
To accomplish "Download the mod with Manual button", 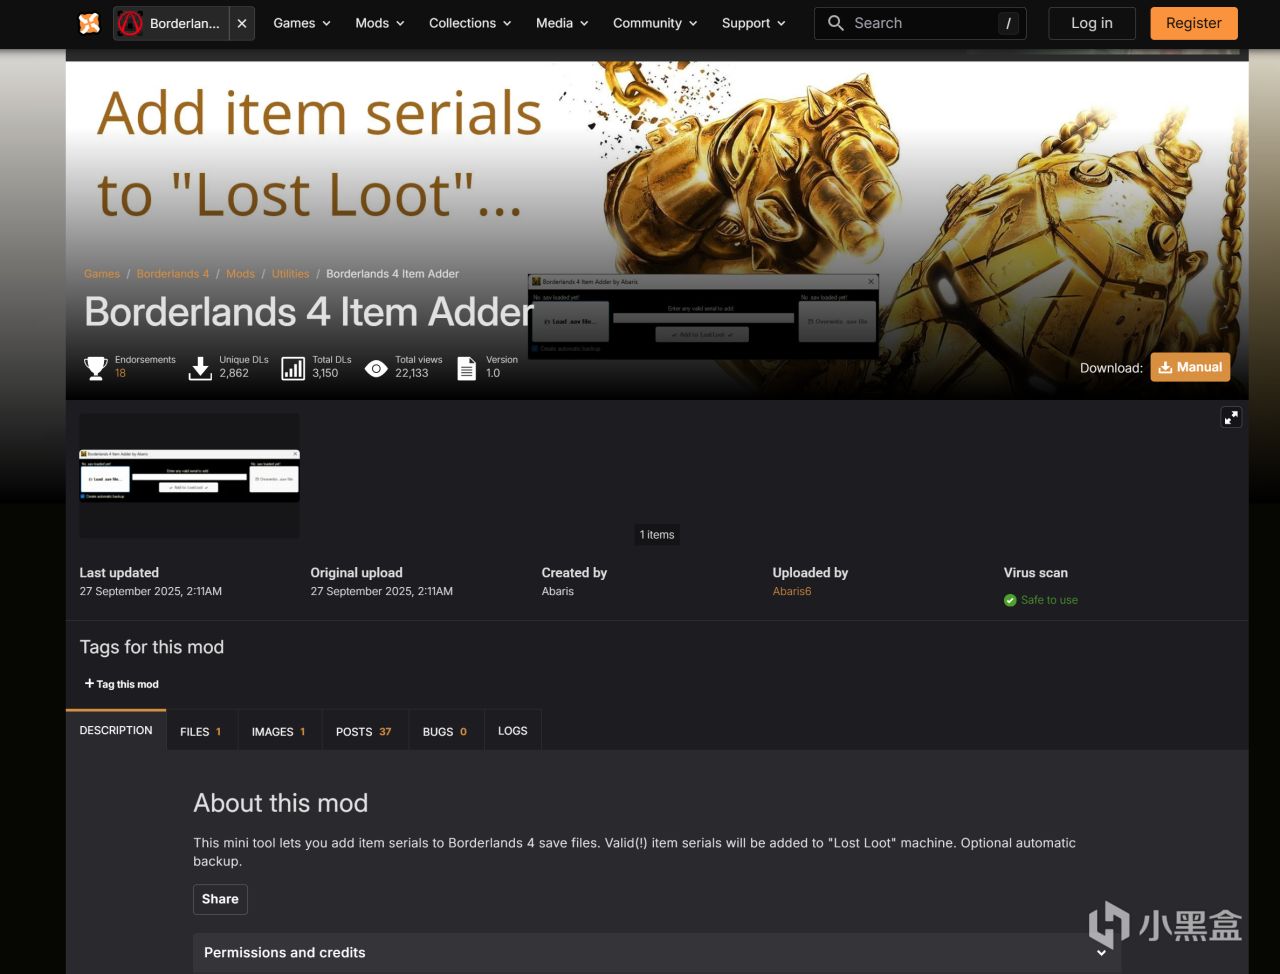I will (1190, 367).
